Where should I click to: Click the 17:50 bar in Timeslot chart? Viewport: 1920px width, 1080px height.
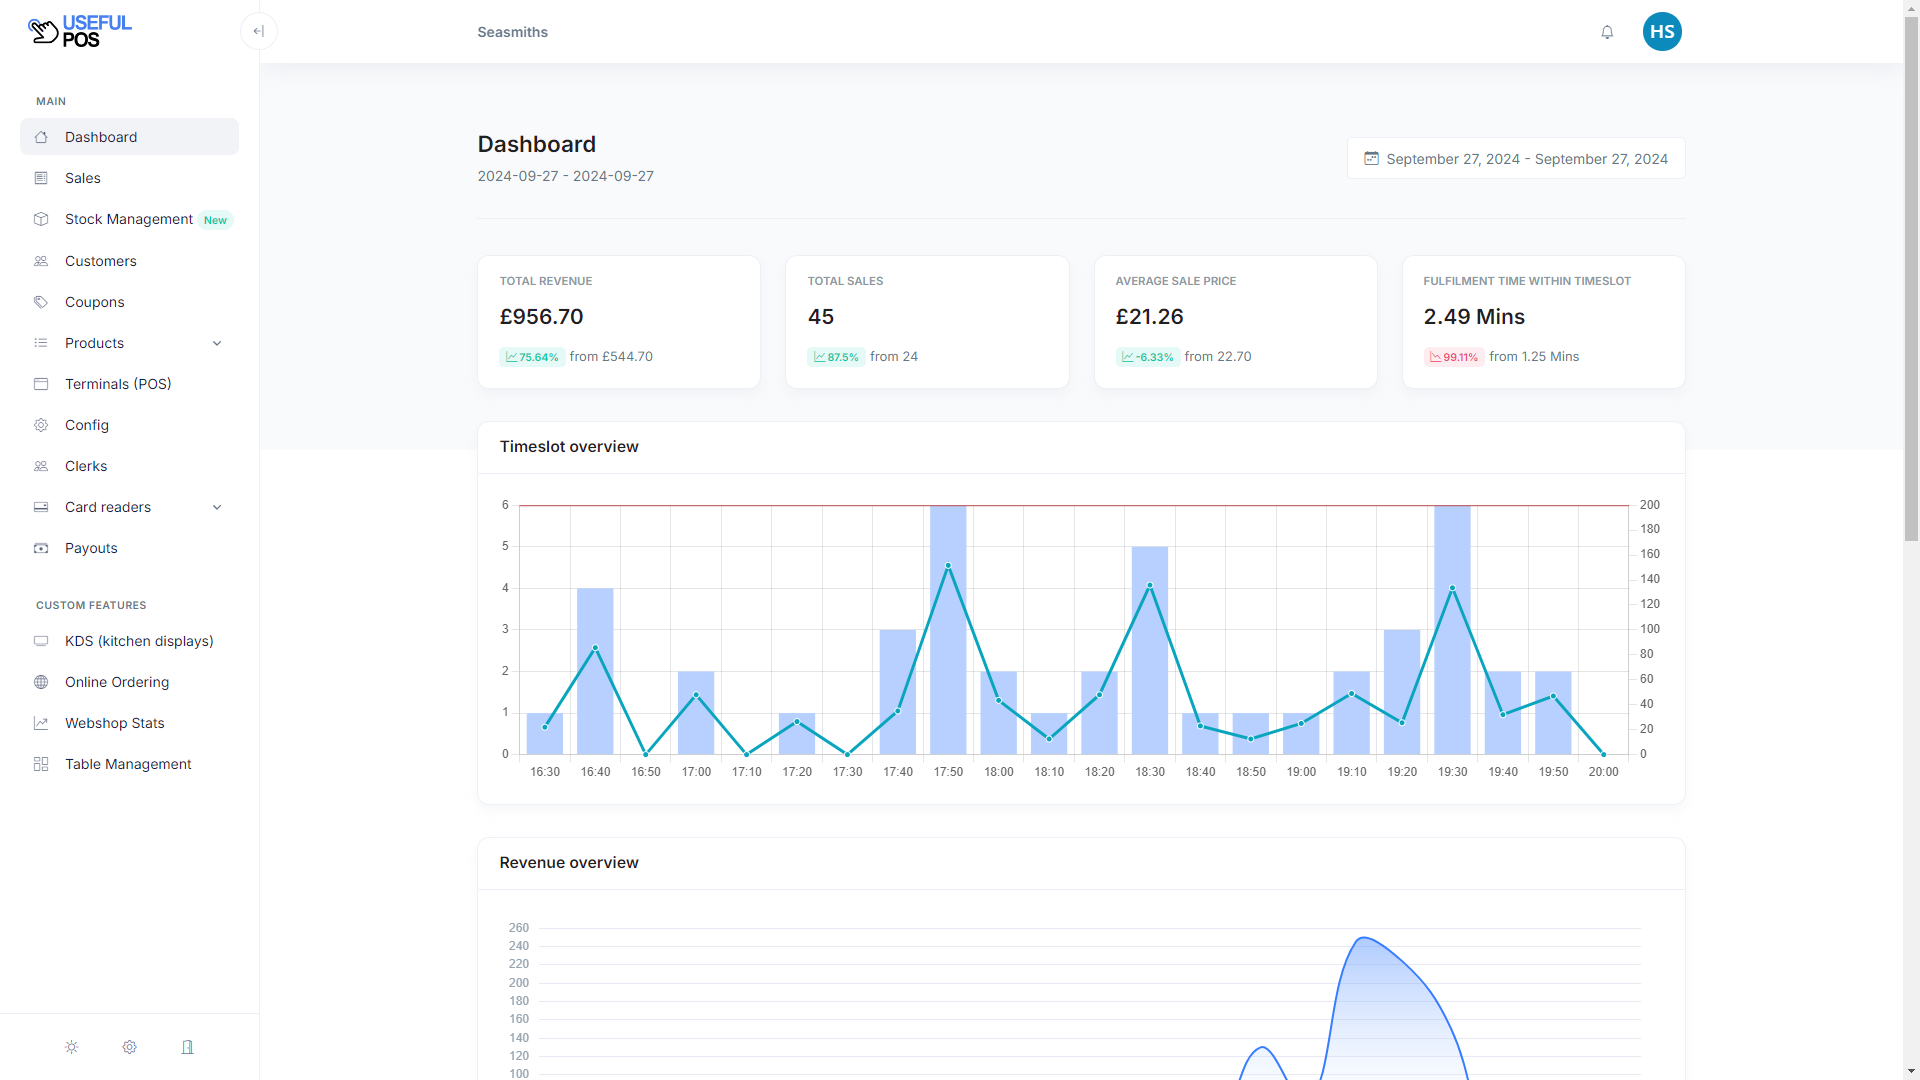[x=948, y=629]
